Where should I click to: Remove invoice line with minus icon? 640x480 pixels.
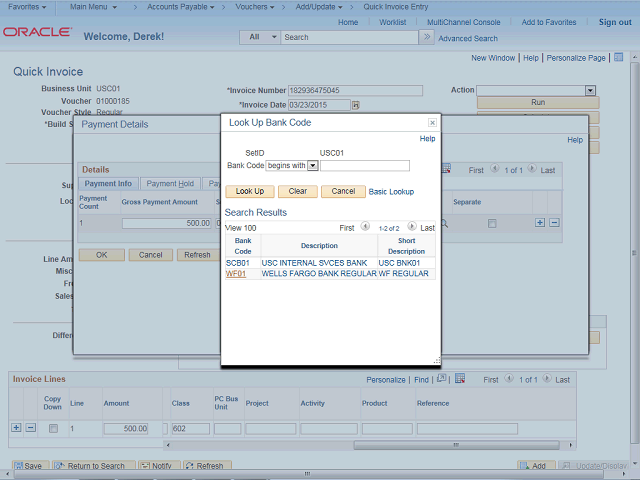(x=31, y=428)
